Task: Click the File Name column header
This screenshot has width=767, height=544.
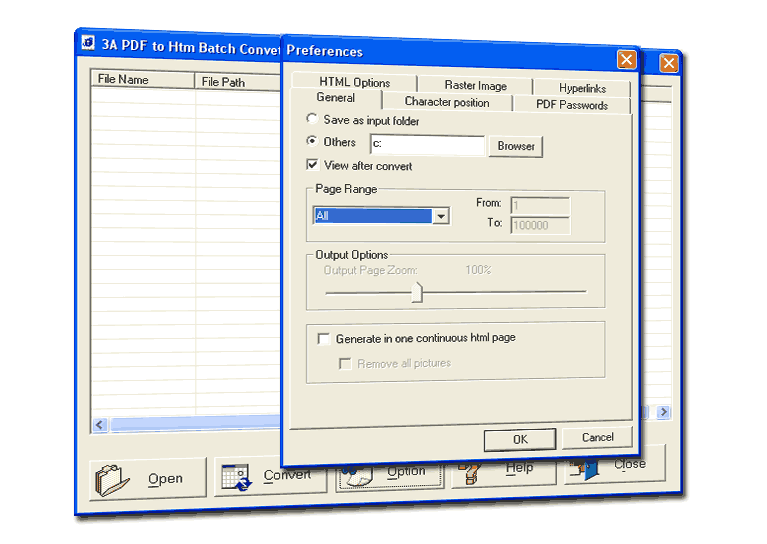Action: click(142, 79)
